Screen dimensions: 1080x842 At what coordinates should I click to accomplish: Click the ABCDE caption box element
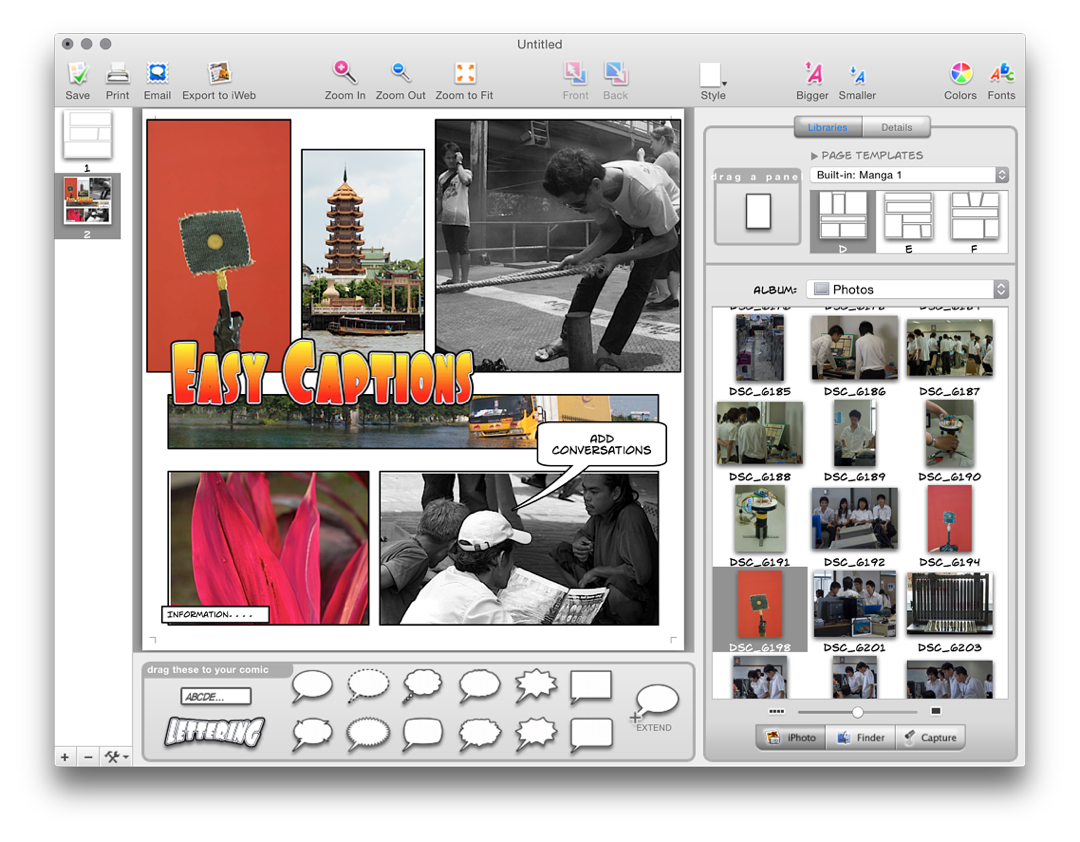pos(216,697)
